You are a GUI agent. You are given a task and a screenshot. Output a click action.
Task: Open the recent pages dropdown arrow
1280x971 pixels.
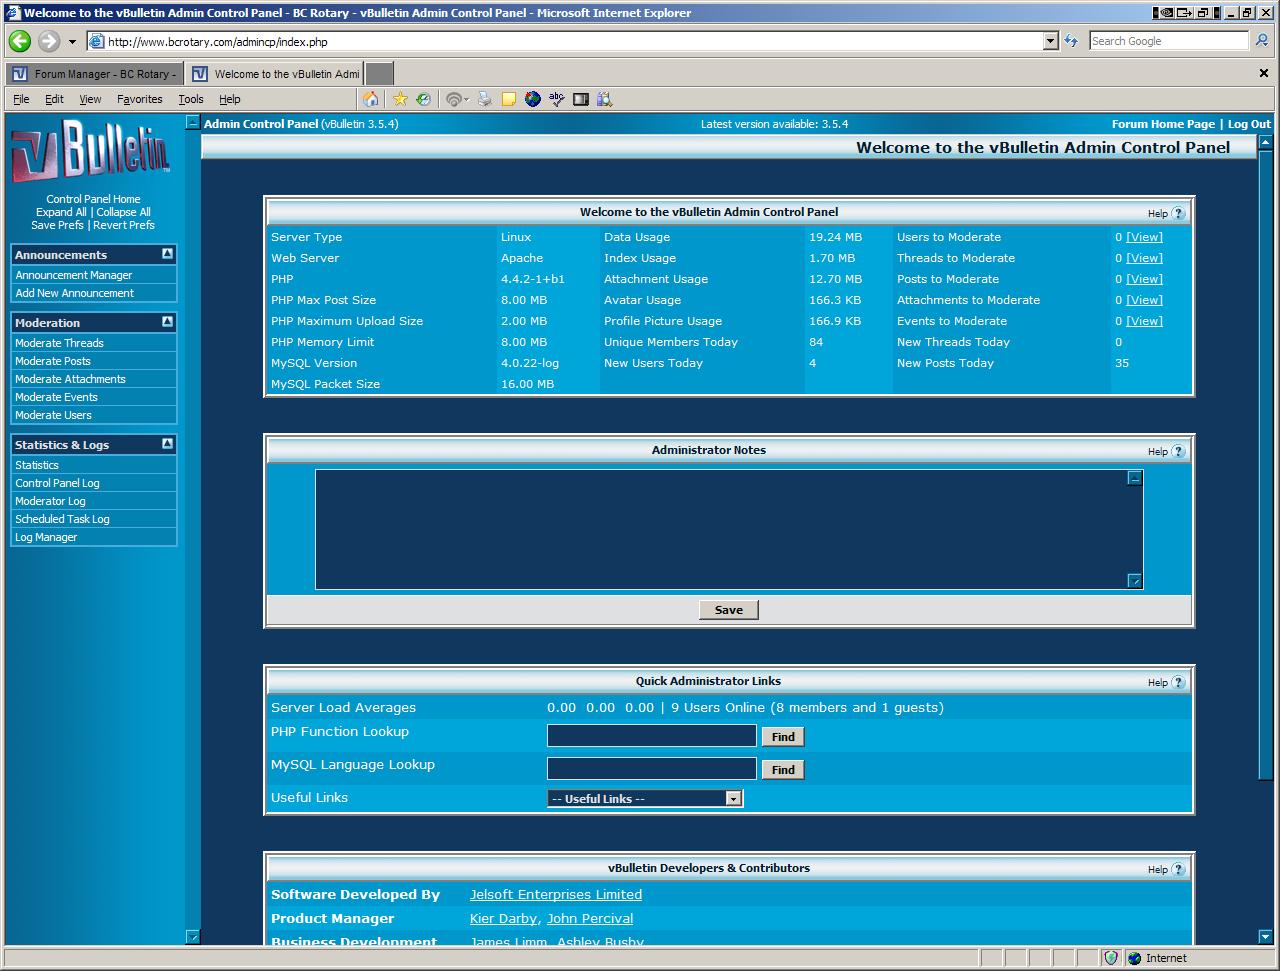click(72, 42)
